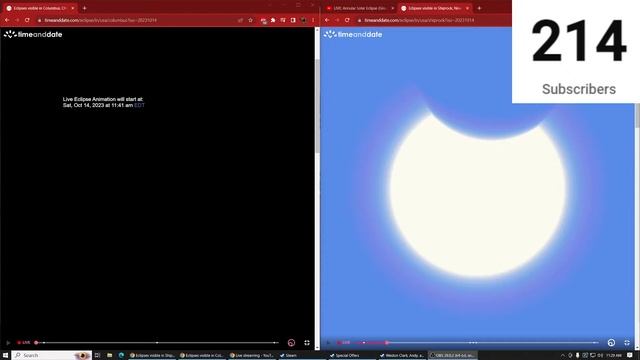640x360 pixels.
Task: Select the 'Eclipses visible in Shiprock' tab
Action: (x=435, y=8)
